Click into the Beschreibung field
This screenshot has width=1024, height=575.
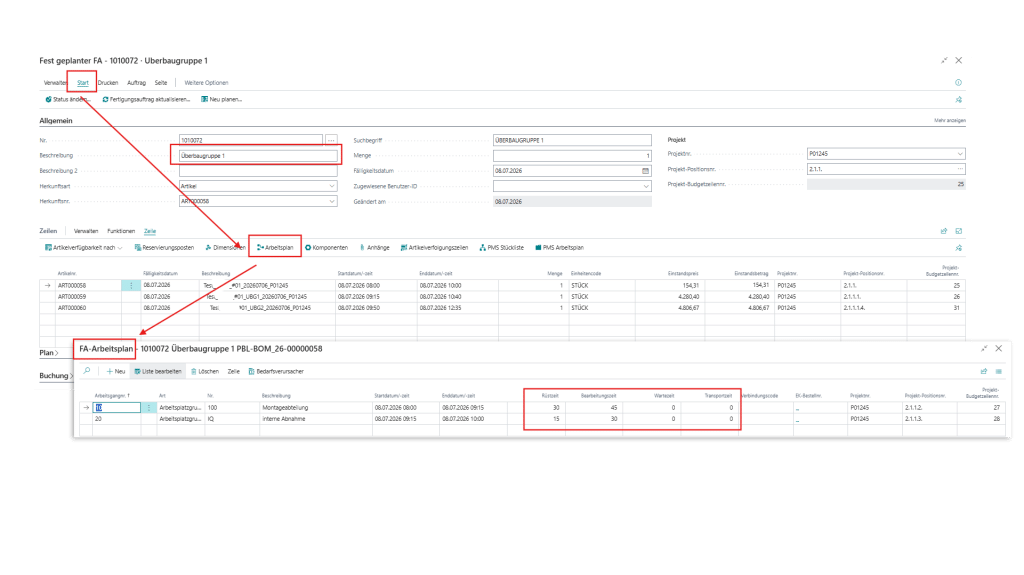pos(258,156)
